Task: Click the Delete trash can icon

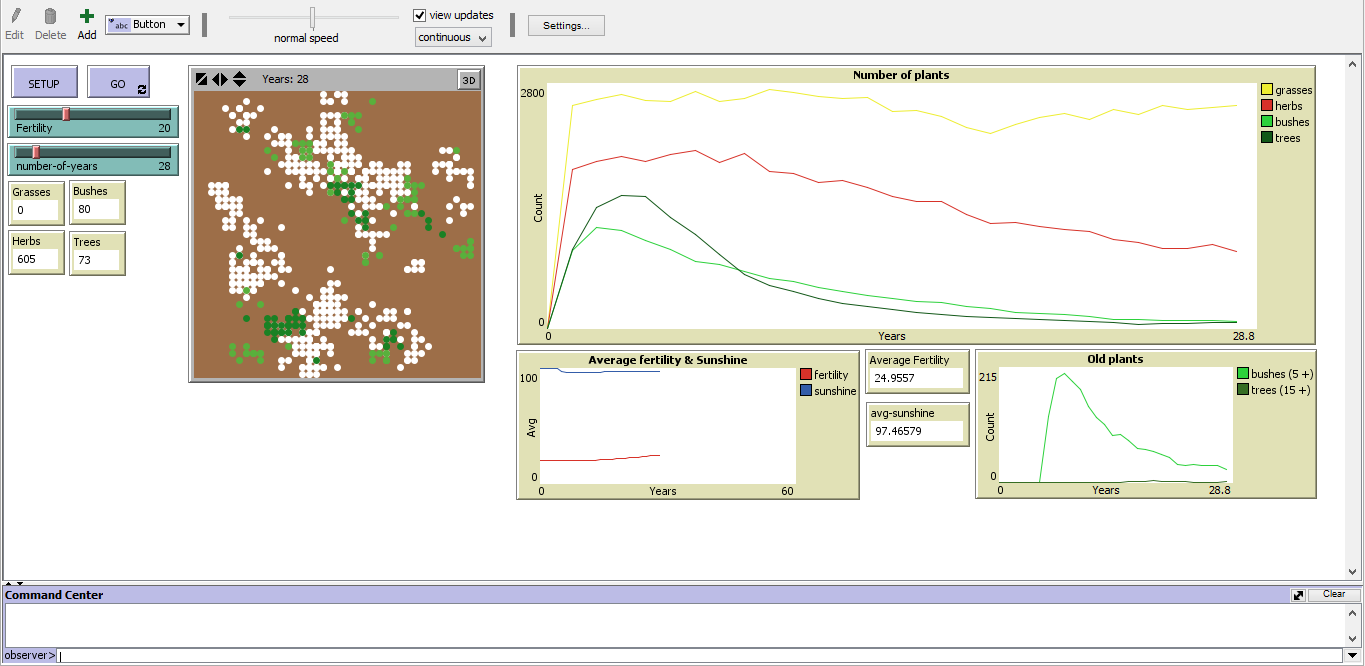Action: (50, 17)
